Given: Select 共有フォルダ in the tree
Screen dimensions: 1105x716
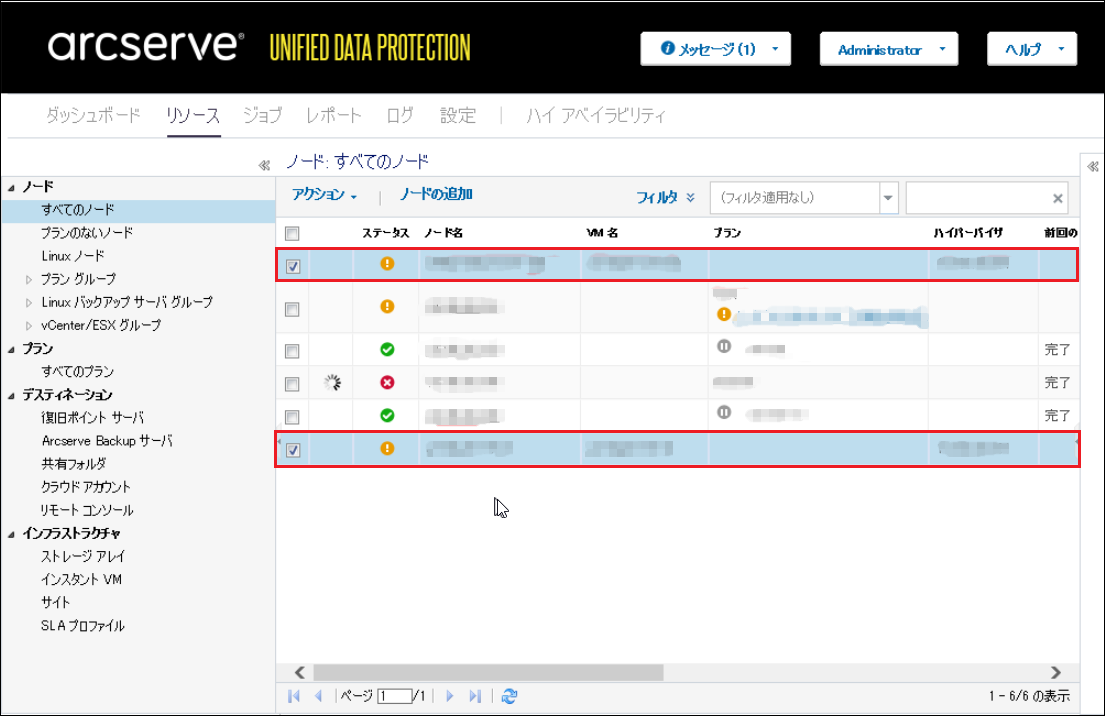Looking at the screenshot, I should (x=74, y=464).
